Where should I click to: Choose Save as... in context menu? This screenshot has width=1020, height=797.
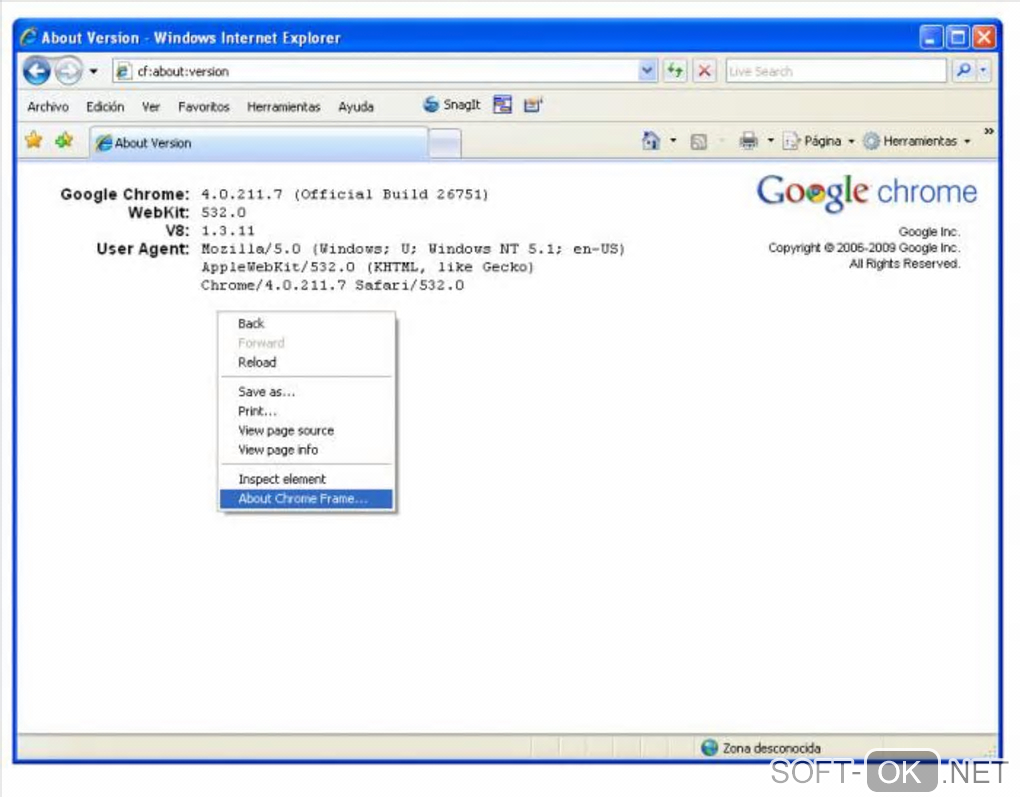coord(306,392)
